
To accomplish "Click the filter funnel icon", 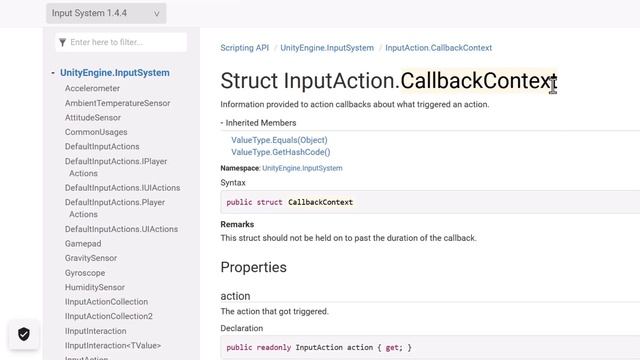I will [x=62, y=42].
